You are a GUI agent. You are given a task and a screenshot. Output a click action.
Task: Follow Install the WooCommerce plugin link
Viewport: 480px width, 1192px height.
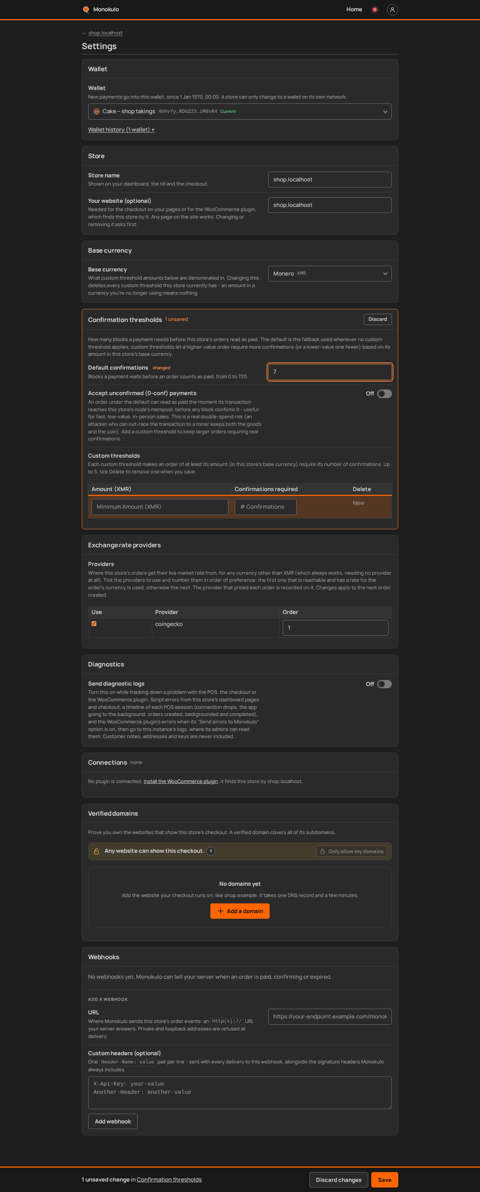pyautogui.click(x=181, y=781)
